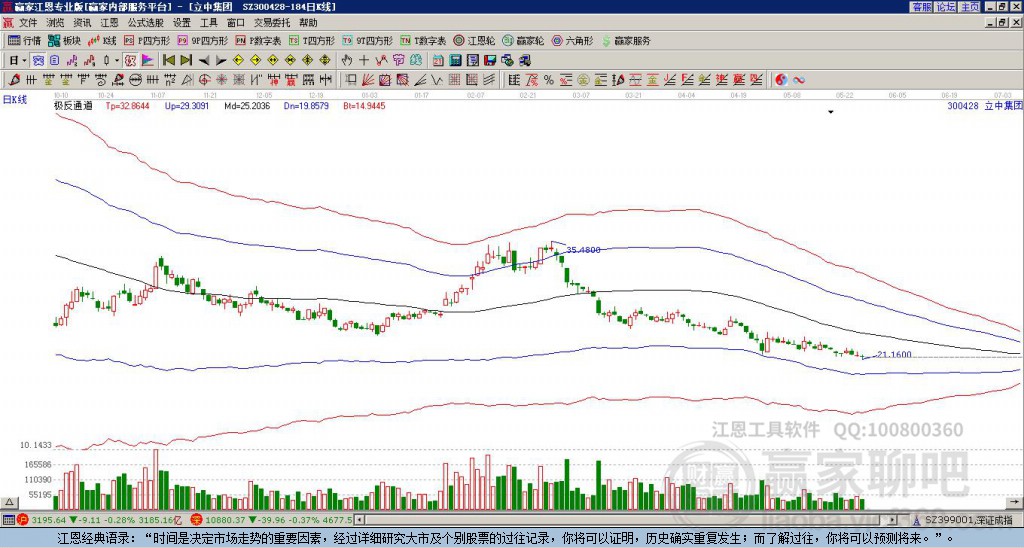Open the 设置 menu
The width and height of the screenshot is (1024, 548).
pyautogui.click(x=182, y=23)
